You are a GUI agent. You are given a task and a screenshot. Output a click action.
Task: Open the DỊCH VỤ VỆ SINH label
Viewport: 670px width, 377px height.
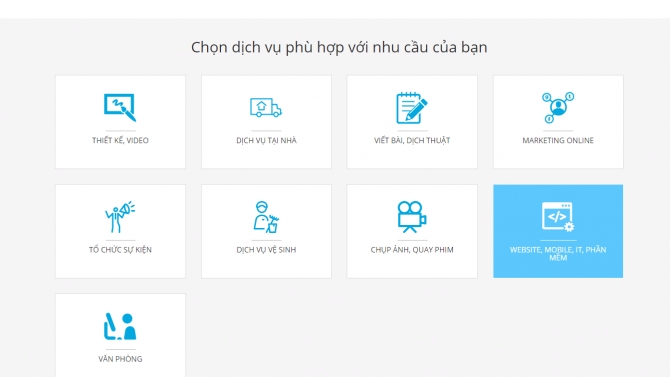click(x=266, y=250)
